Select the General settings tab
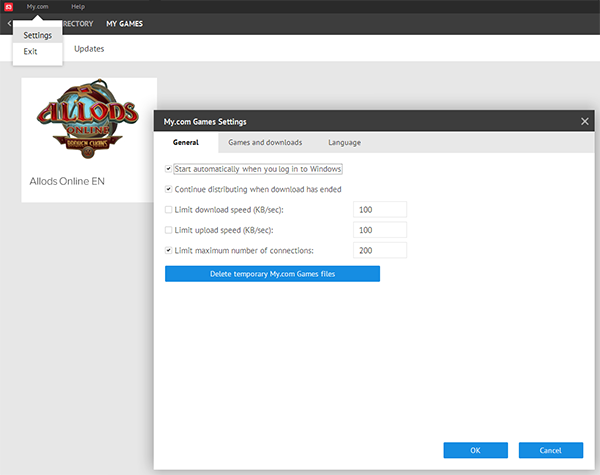Viewport: 600px width, 475px height. [x=186, y=142]
